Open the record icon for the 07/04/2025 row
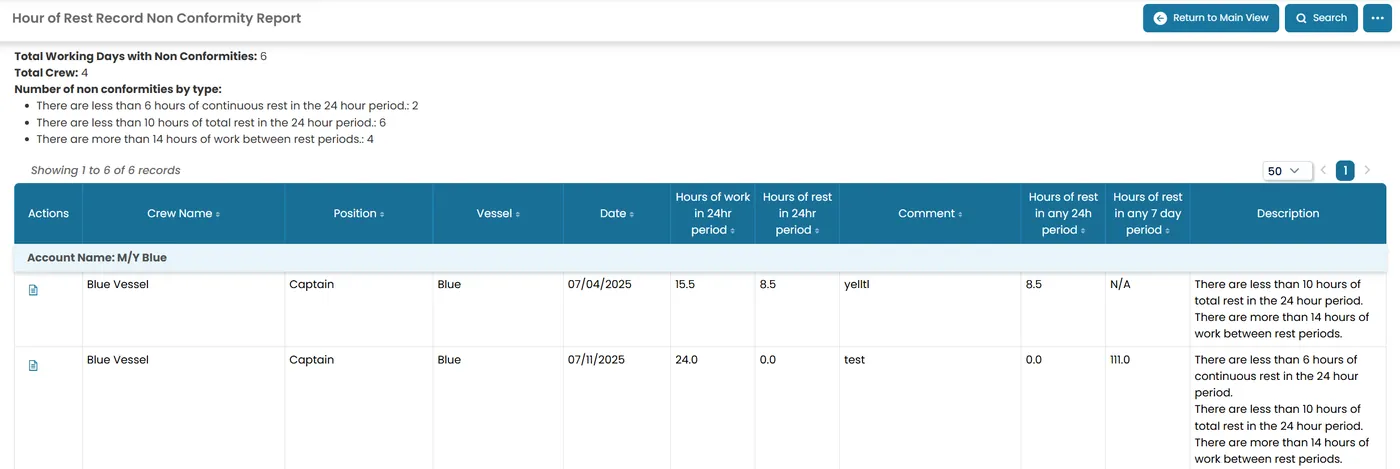The image size is (1400, 469). pyautogui.click(x=33, y=290)
